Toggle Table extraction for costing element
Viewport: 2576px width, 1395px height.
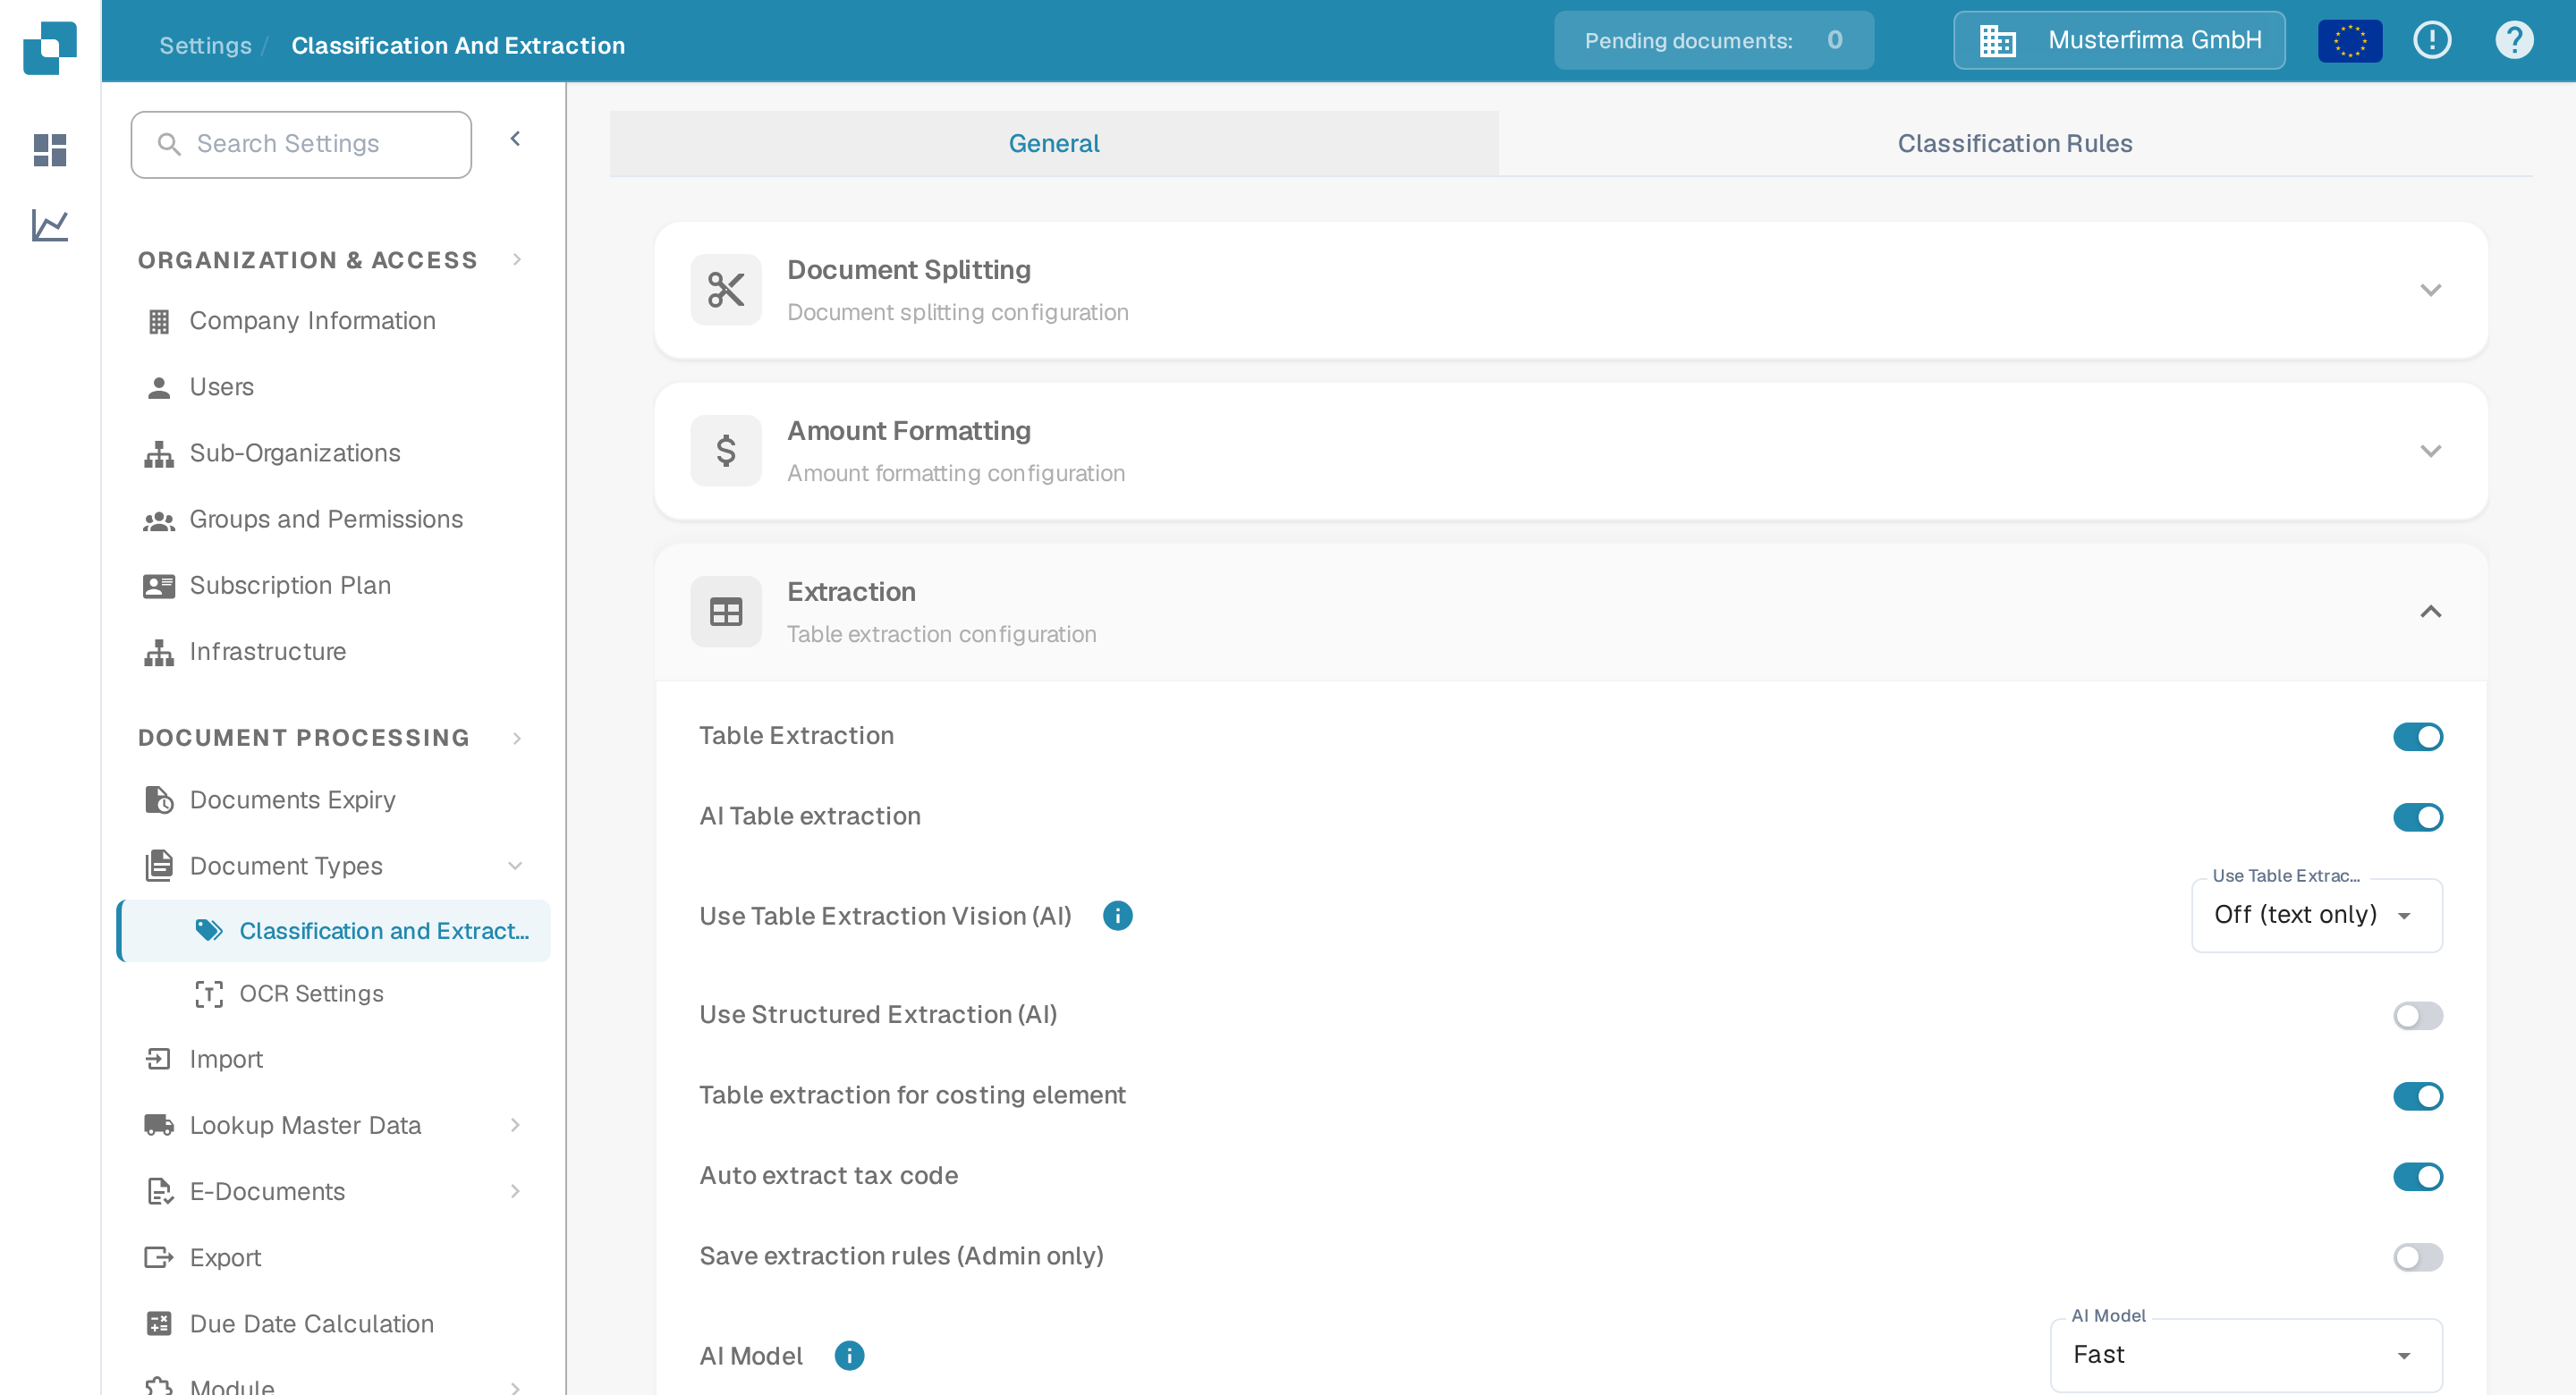(x=2418, y=1096)
